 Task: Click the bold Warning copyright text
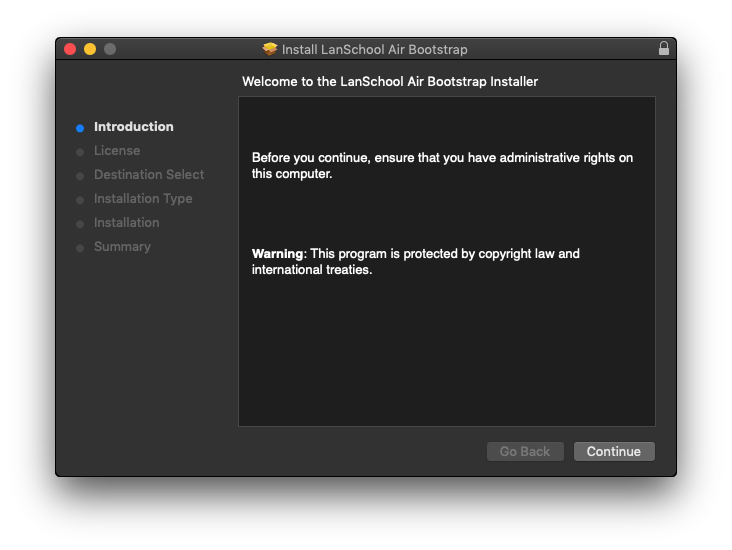click(415, 261)
